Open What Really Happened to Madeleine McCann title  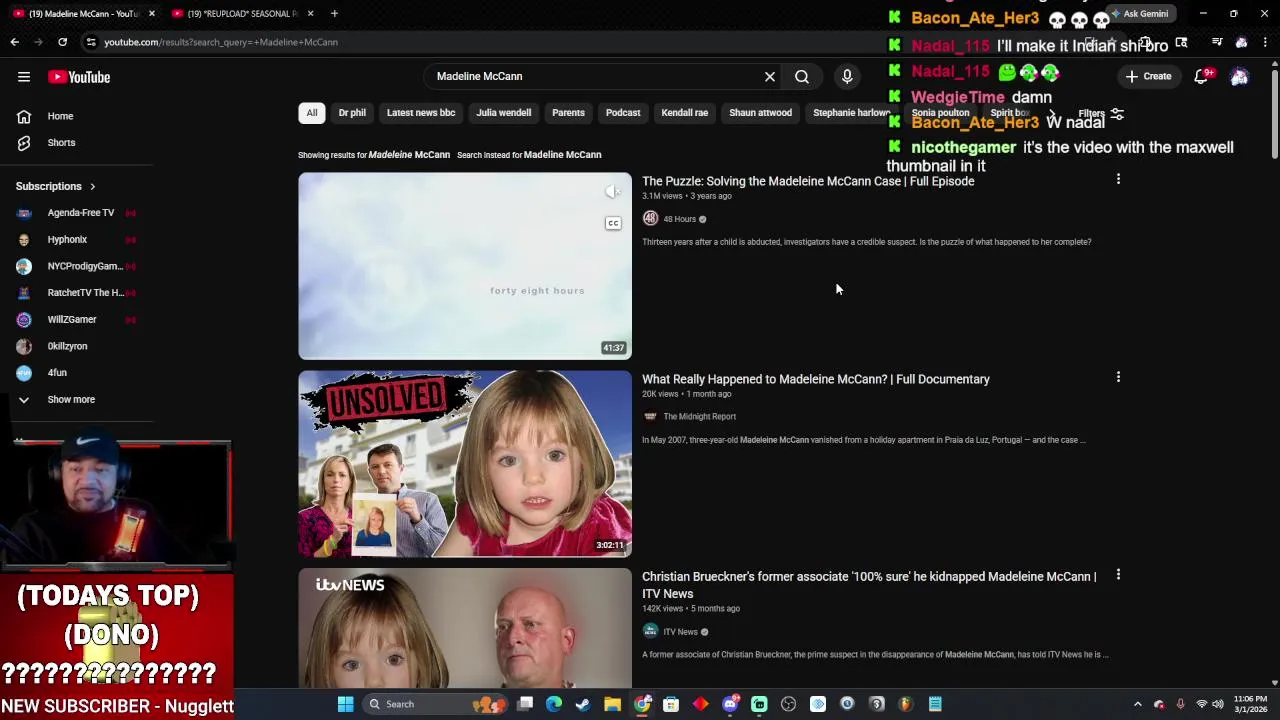pos(816,379)
